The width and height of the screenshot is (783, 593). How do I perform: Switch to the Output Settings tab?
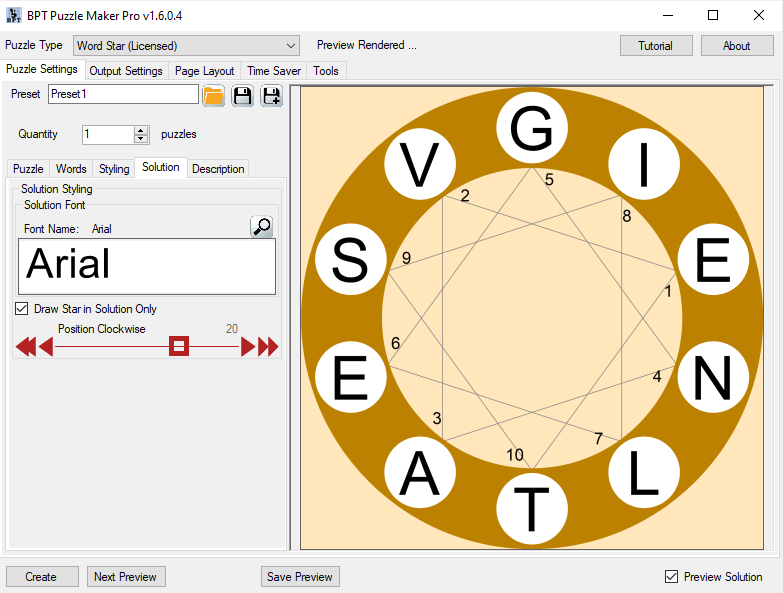(x=126, y=71)
